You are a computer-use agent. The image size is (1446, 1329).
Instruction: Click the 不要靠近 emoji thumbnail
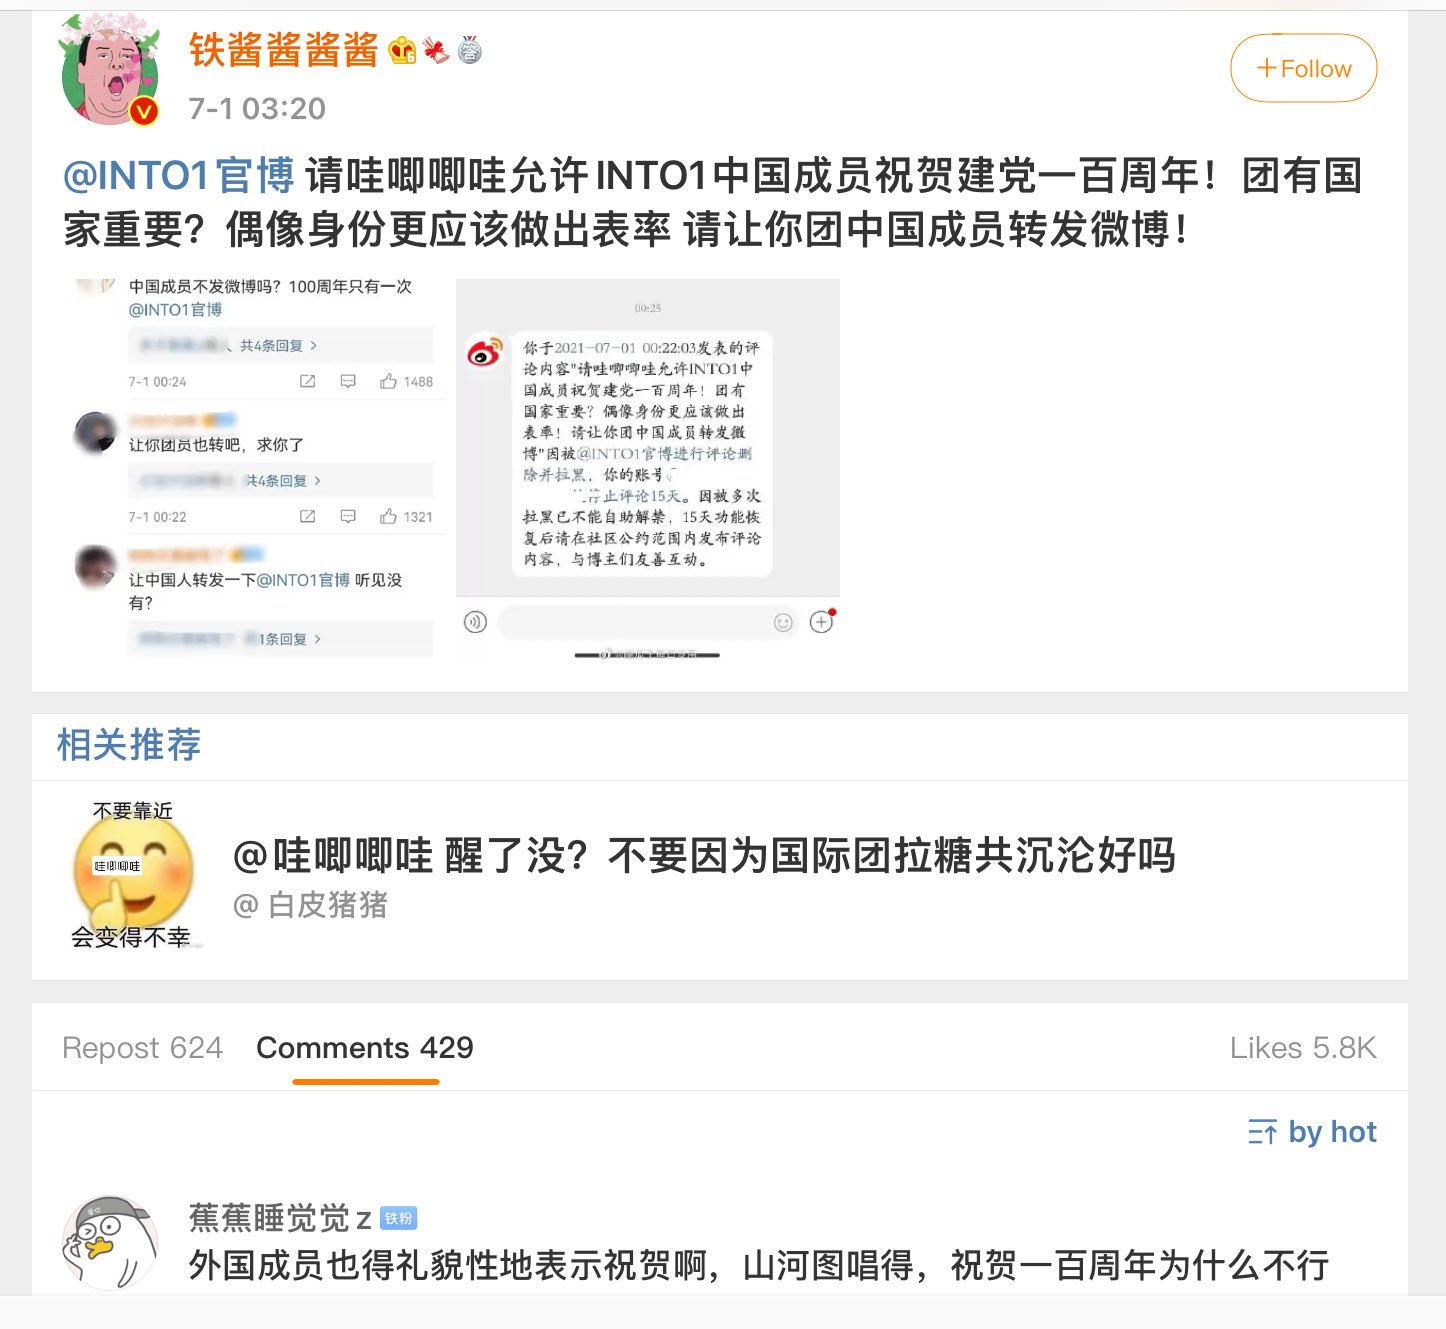pyautogui.click(x=132, y=874)
